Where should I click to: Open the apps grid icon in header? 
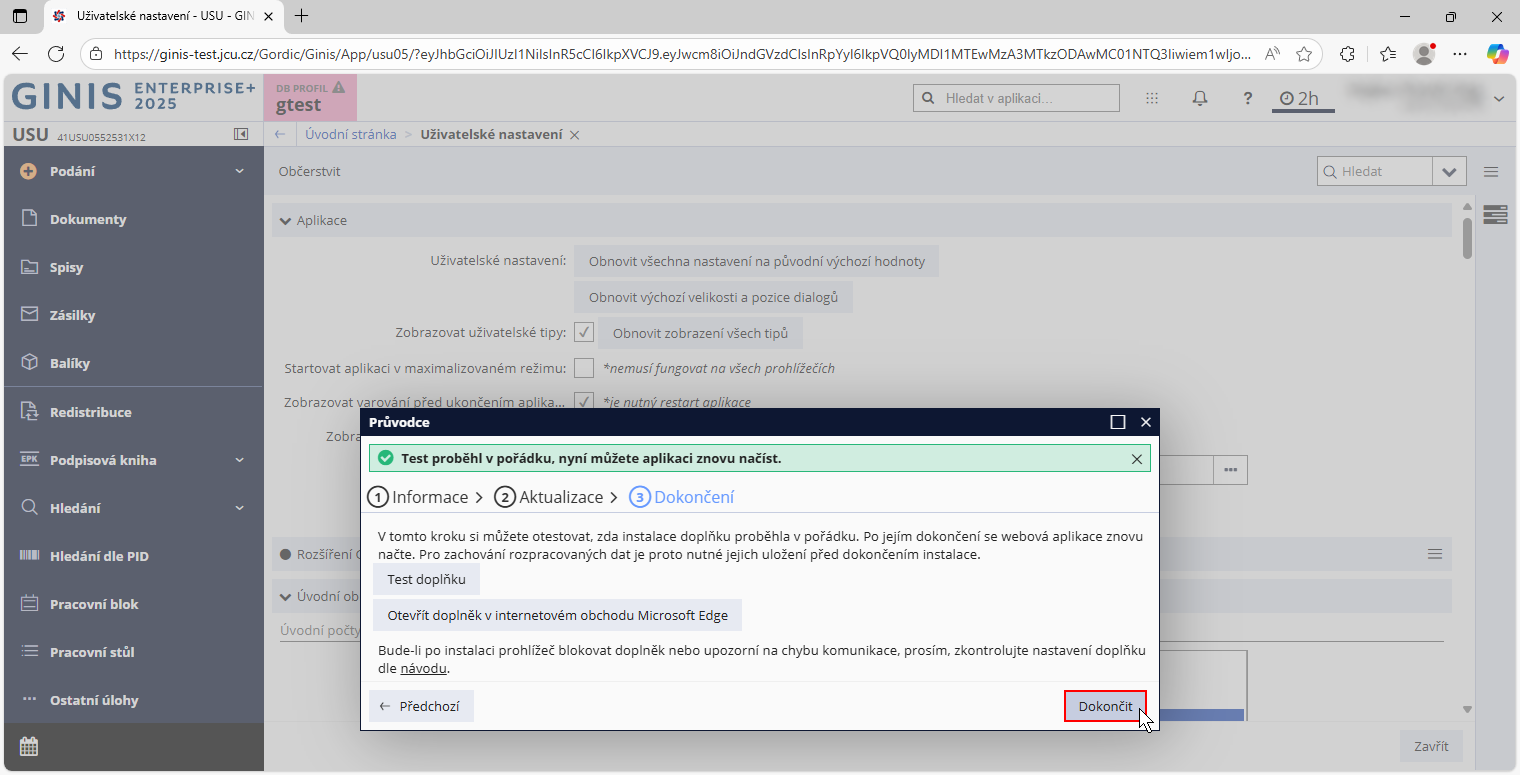[x=1152, y=98]
